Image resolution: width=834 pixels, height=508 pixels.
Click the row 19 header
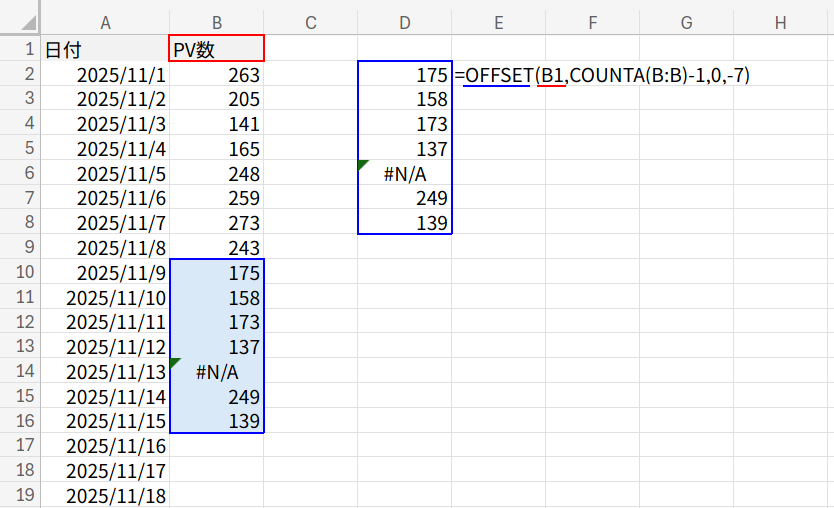[x=20, y=496]
